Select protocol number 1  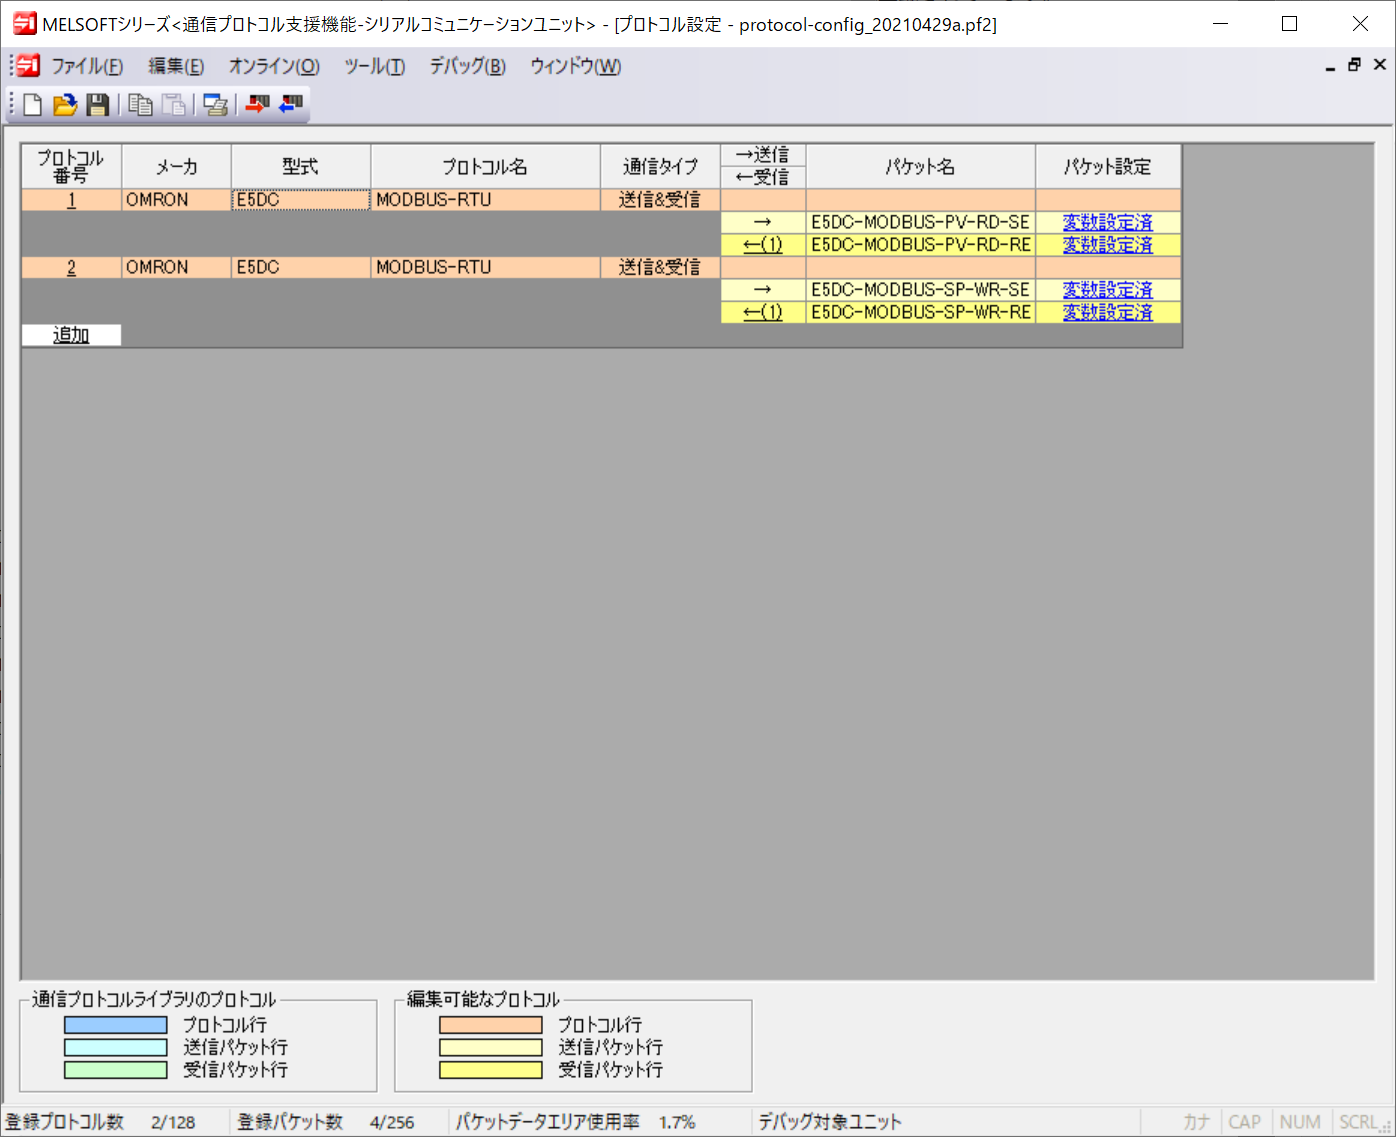(x=71, y=200)
